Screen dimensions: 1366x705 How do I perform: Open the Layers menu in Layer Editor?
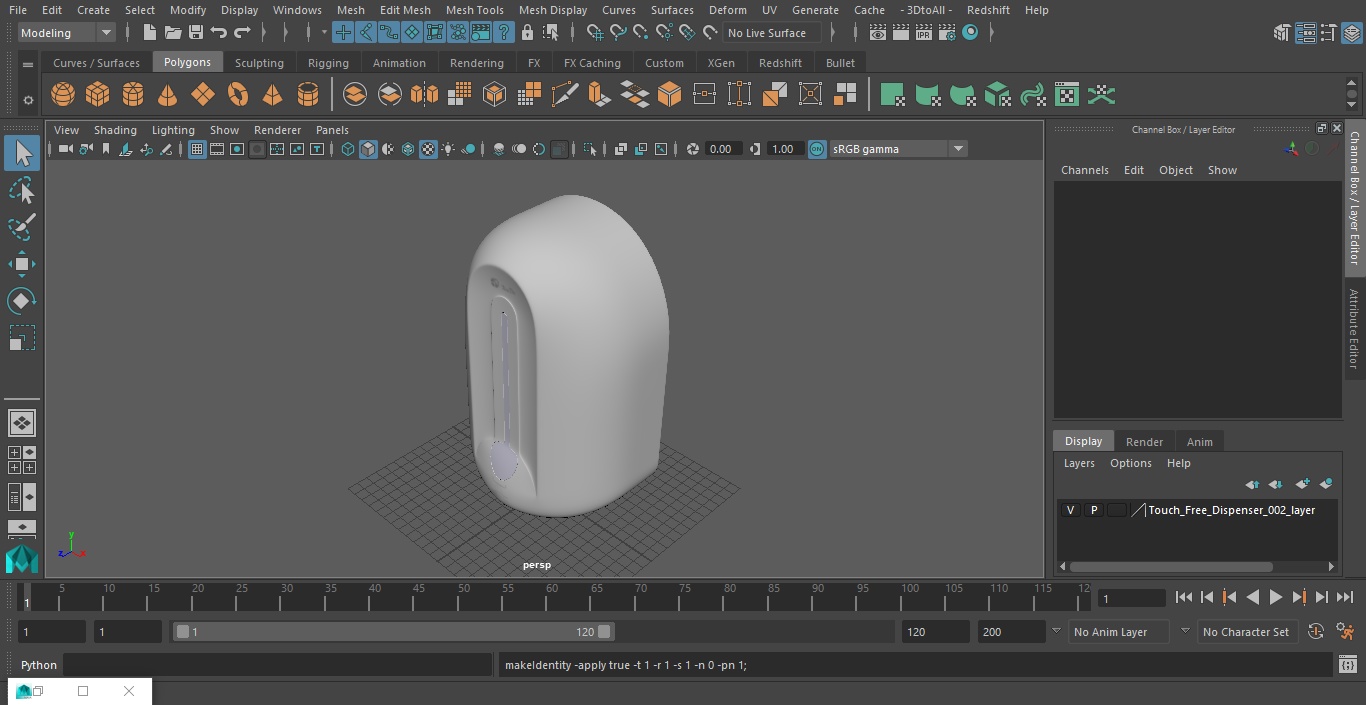[x=1079, y=463]
